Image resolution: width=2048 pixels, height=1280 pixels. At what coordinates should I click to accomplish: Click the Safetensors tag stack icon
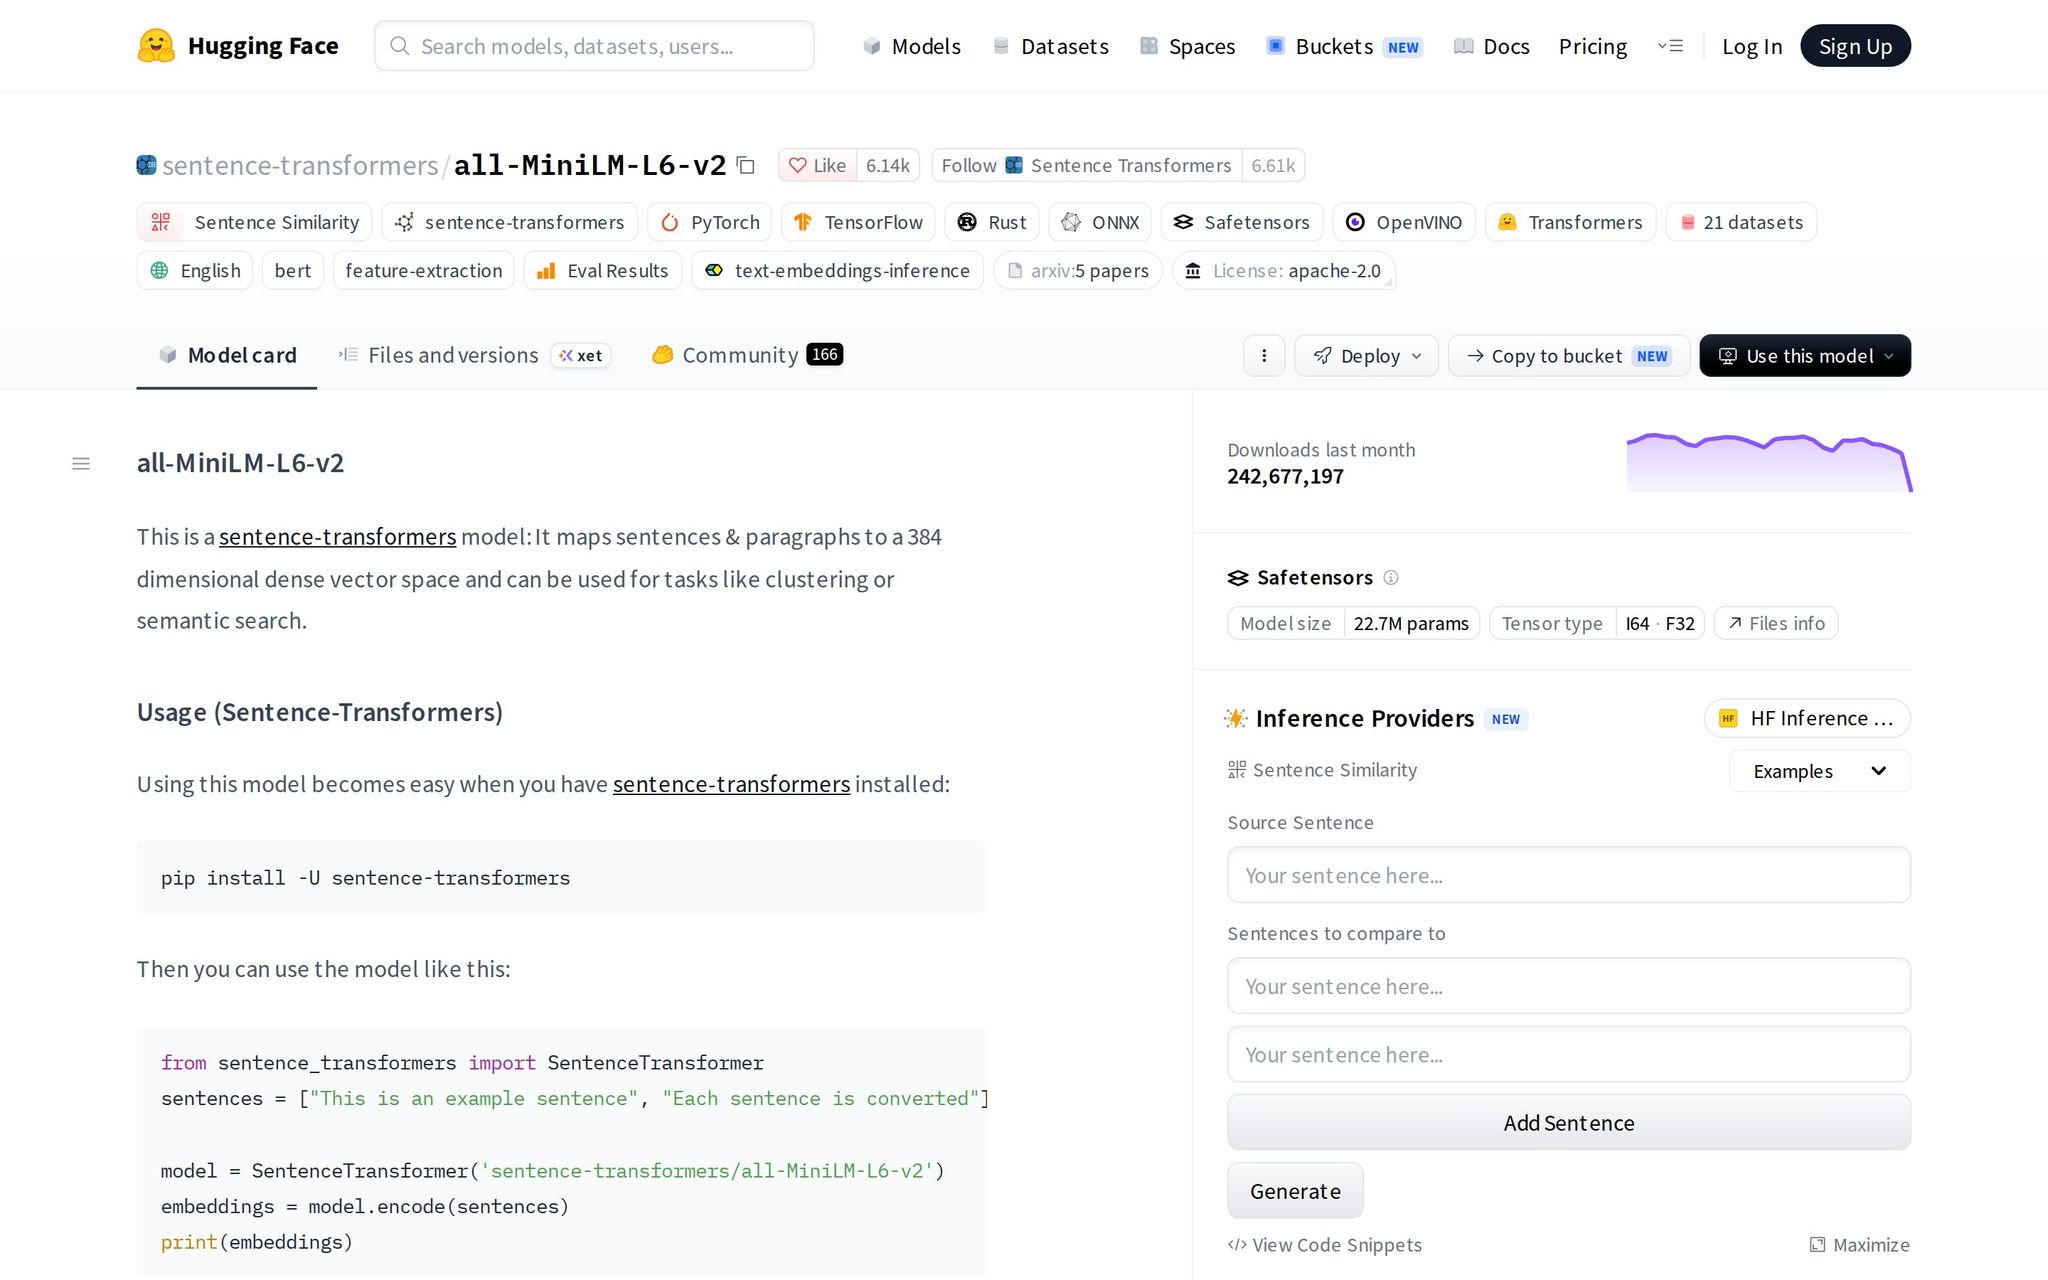tap(1183, 222)
